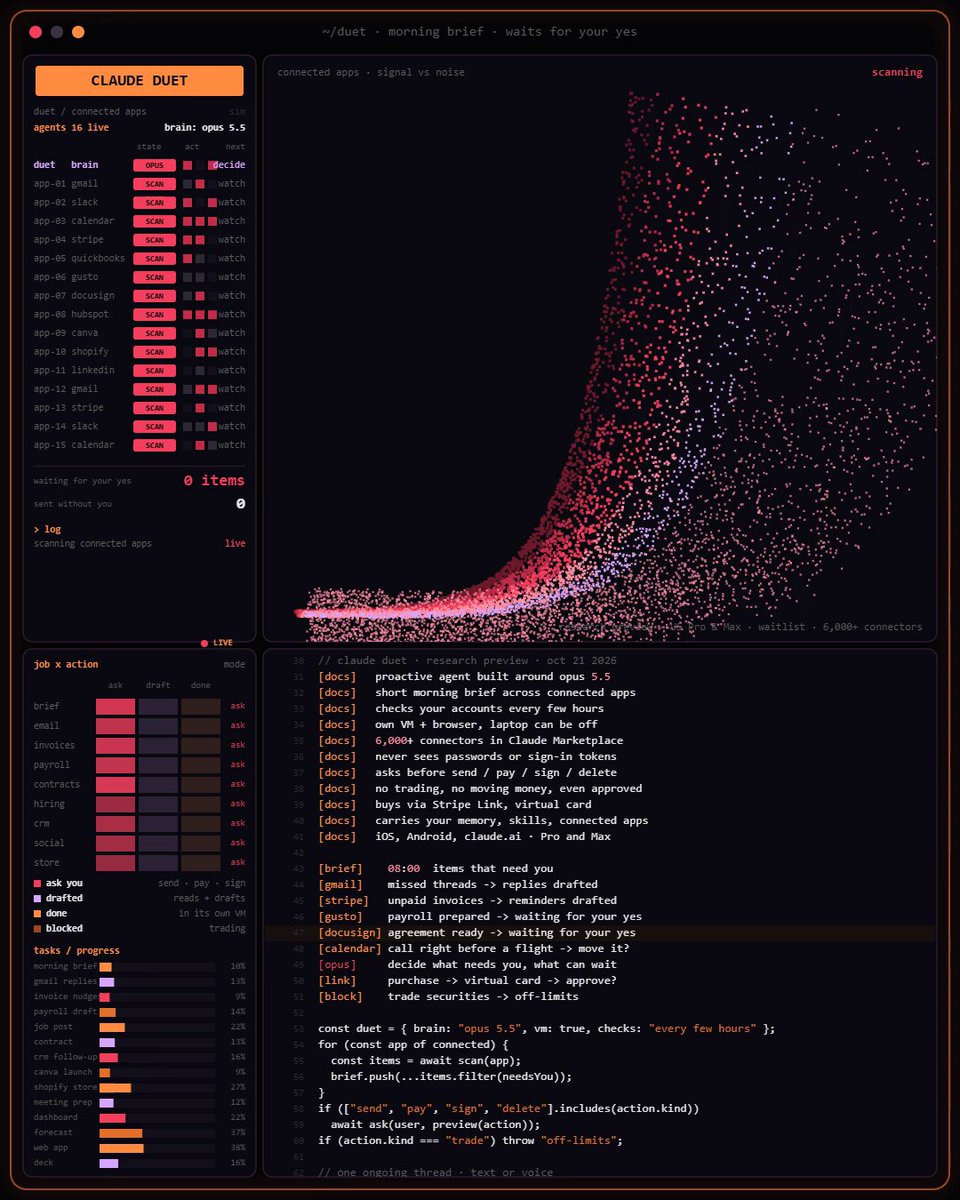Toggle the ask cell for brief row
The height and width of the screenshot is (1200, 960).
pos(115,706)
